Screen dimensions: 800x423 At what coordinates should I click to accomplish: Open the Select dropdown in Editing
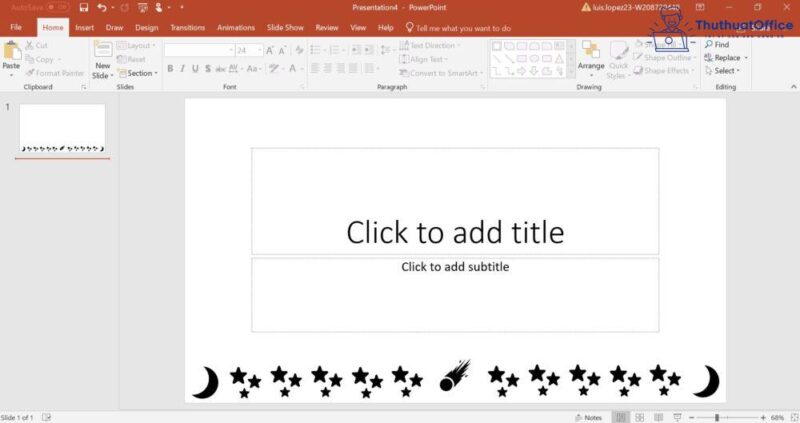click(x=722, y=71)
